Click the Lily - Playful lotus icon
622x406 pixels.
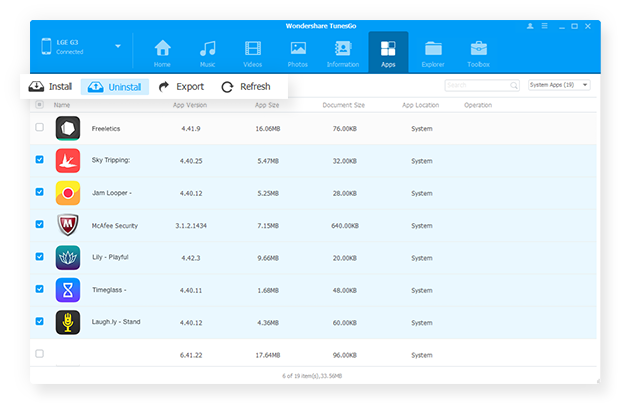click(68, 258)
